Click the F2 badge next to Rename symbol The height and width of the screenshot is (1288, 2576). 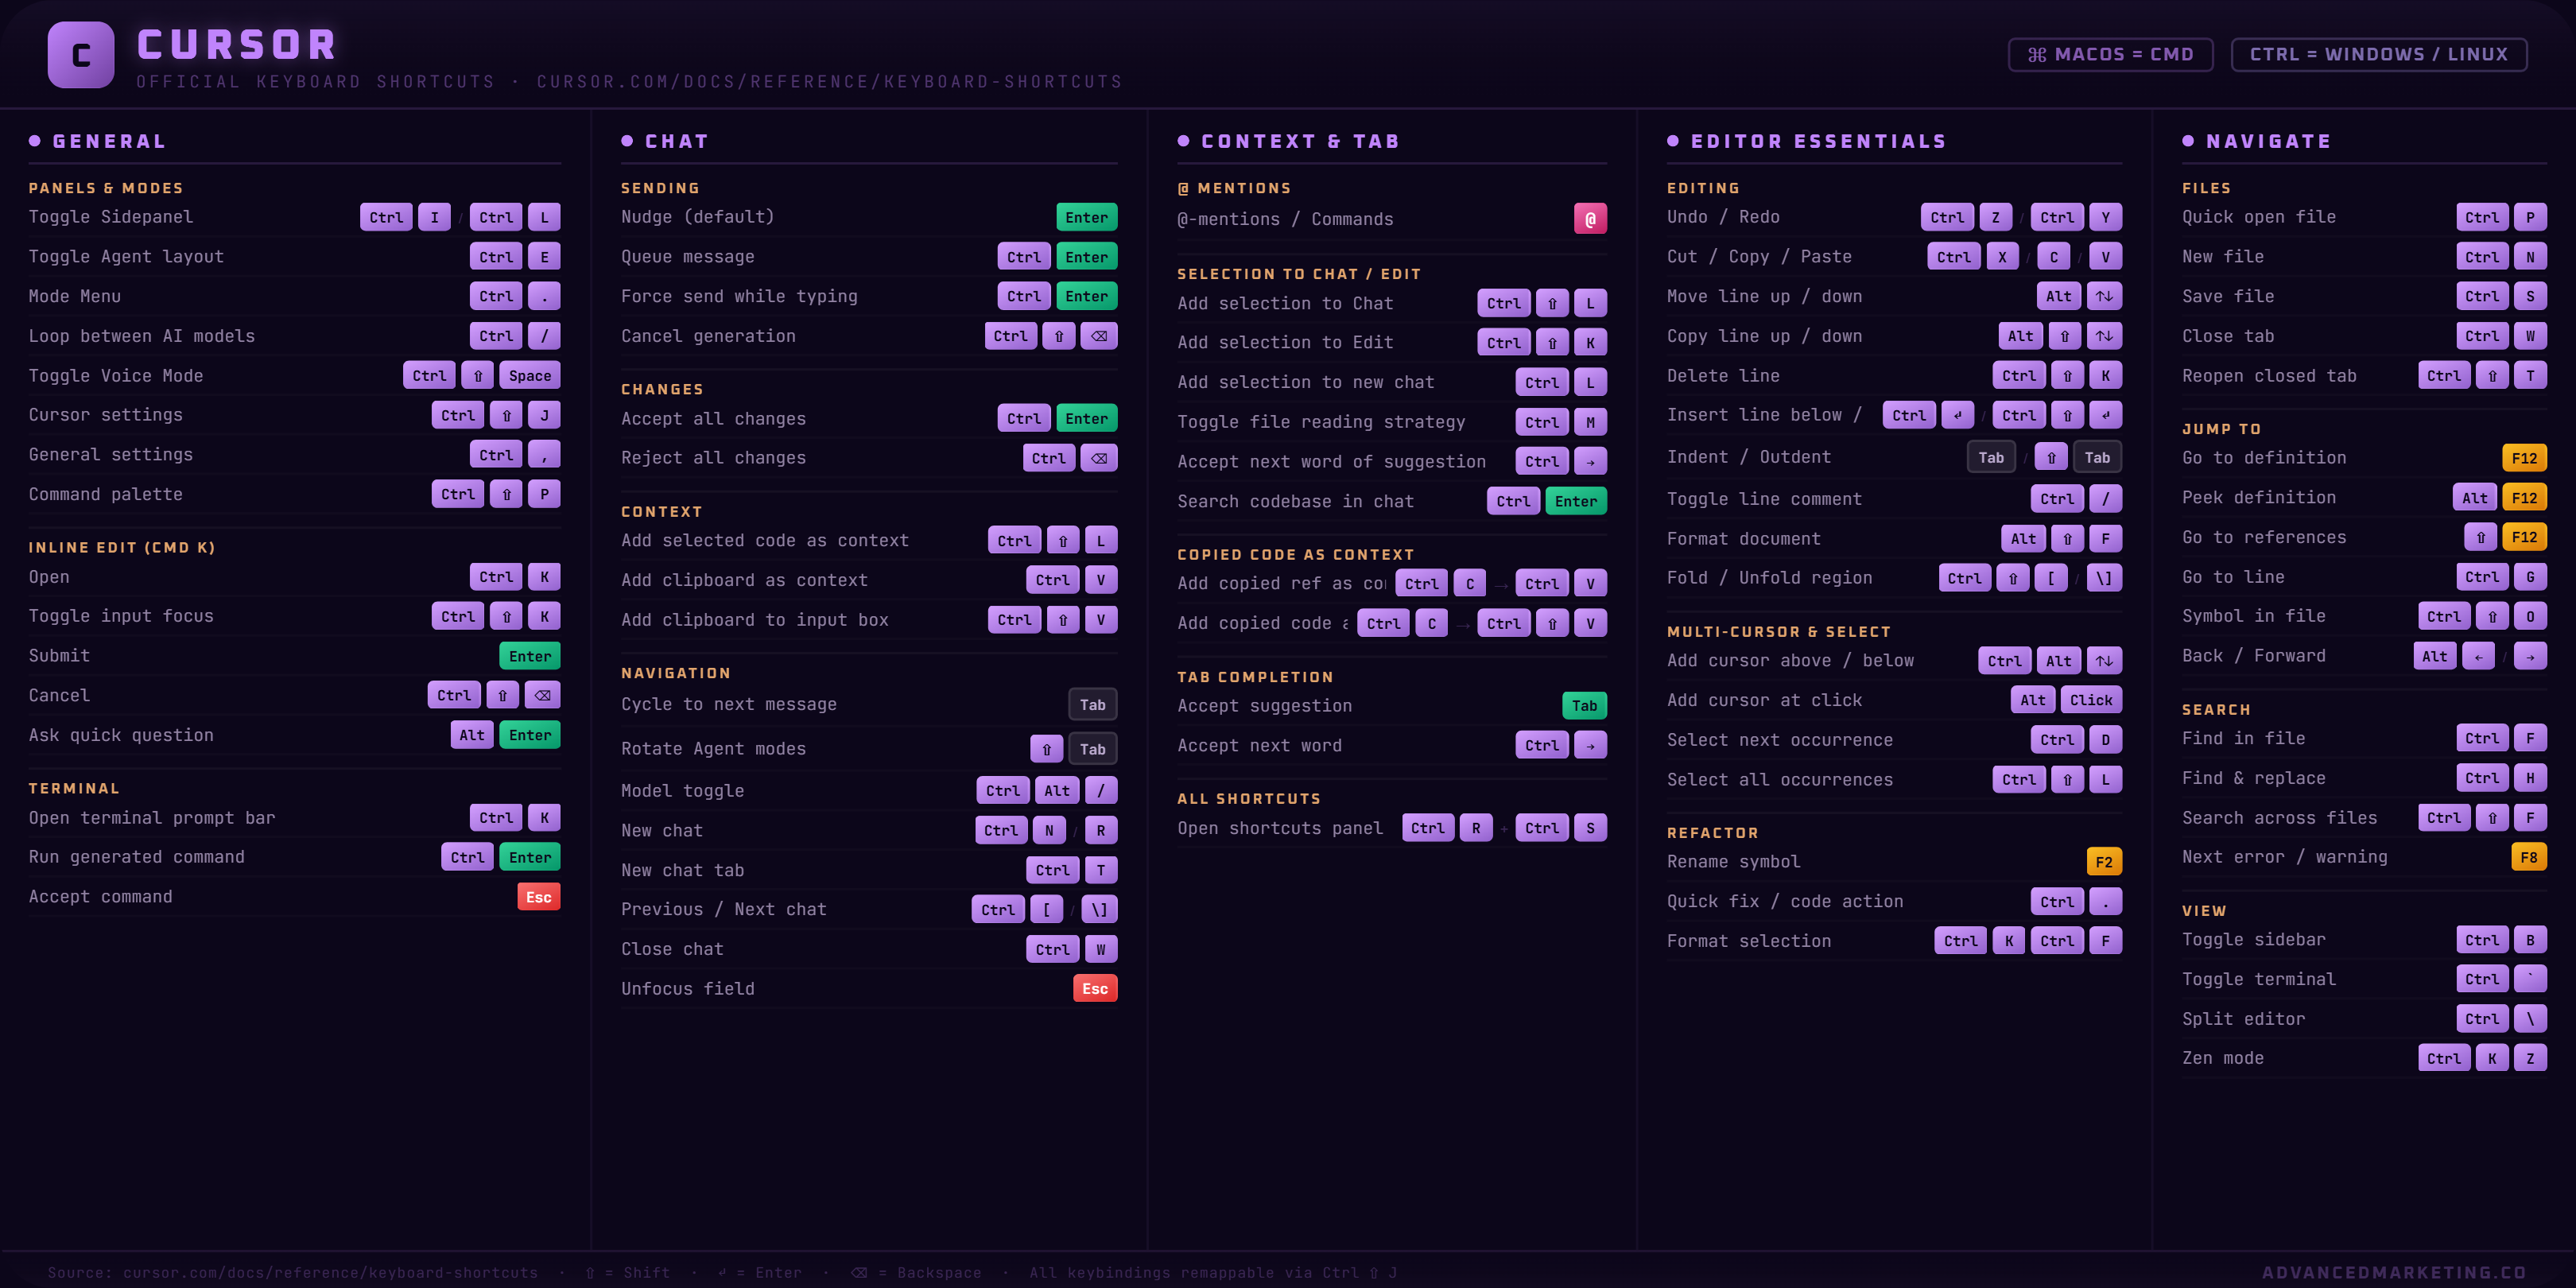tap(2104, 861)
